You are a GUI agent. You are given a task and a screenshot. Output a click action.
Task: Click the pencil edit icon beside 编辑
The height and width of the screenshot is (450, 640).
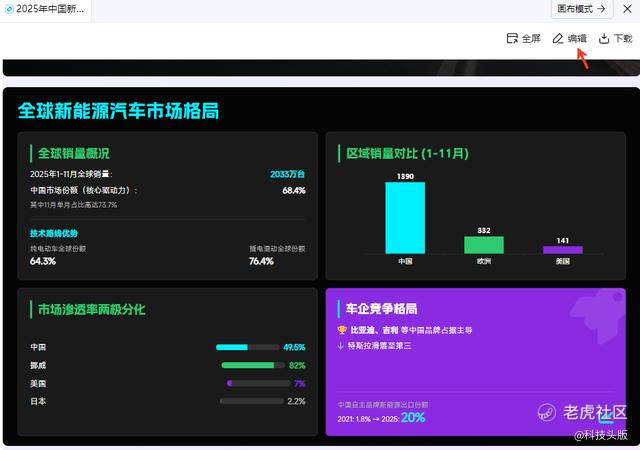pyautogui.click(x=558, y=38)
